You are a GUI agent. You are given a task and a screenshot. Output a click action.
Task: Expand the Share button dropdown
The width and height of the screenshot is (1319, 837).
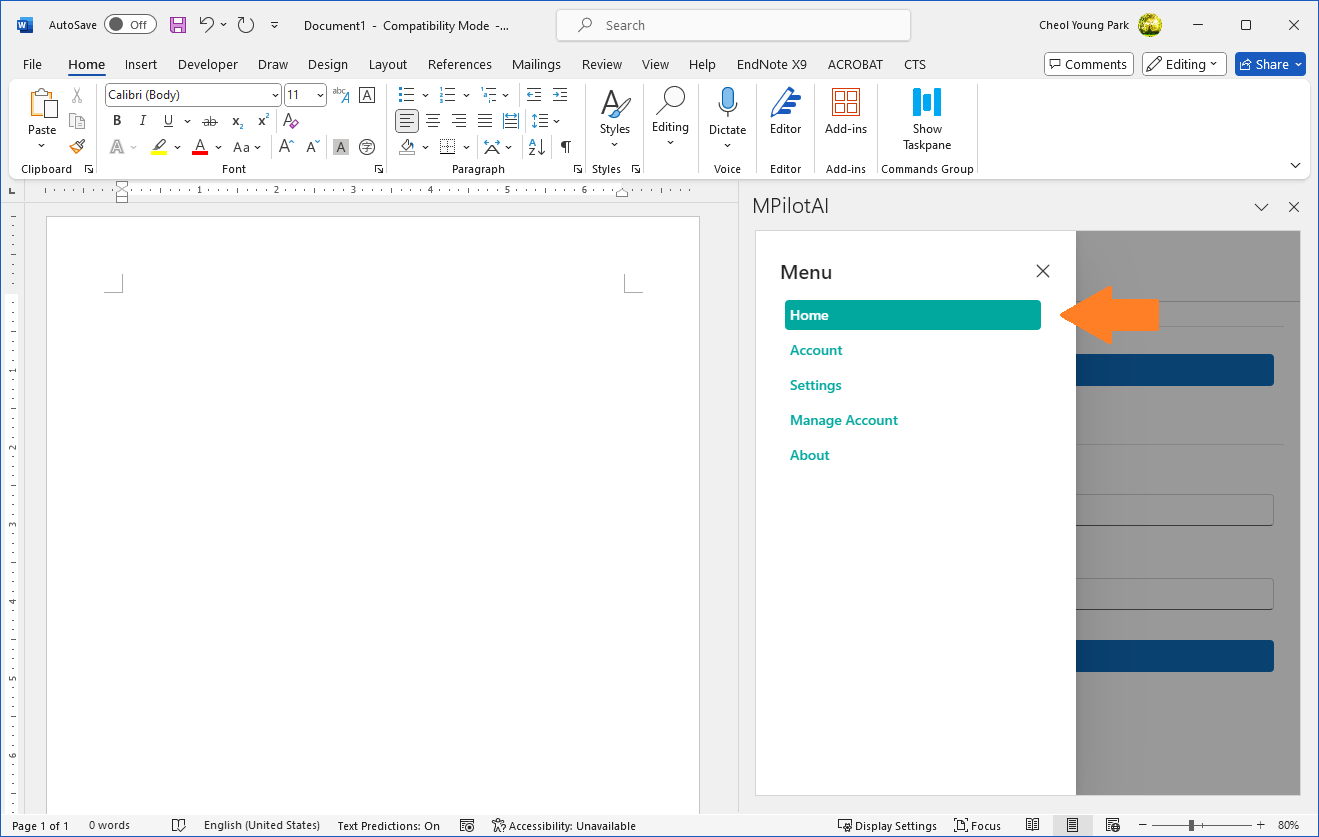pos(1299,64)
